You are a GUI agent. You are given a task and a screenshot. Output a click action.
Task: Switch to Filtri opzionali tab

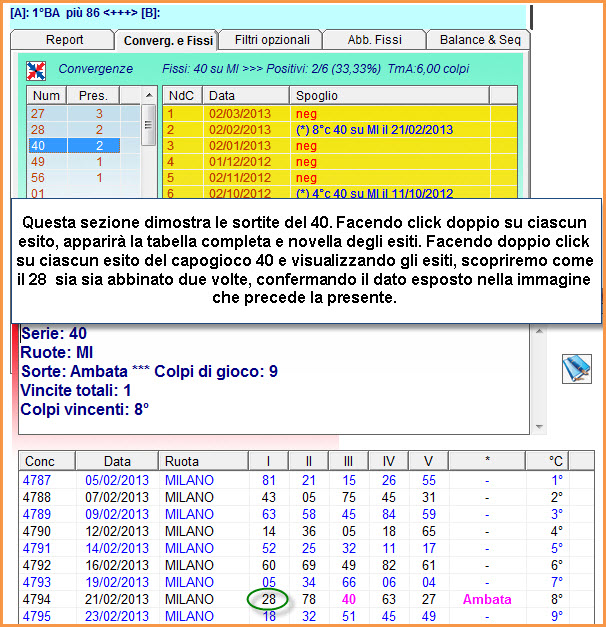click(272, 40)
